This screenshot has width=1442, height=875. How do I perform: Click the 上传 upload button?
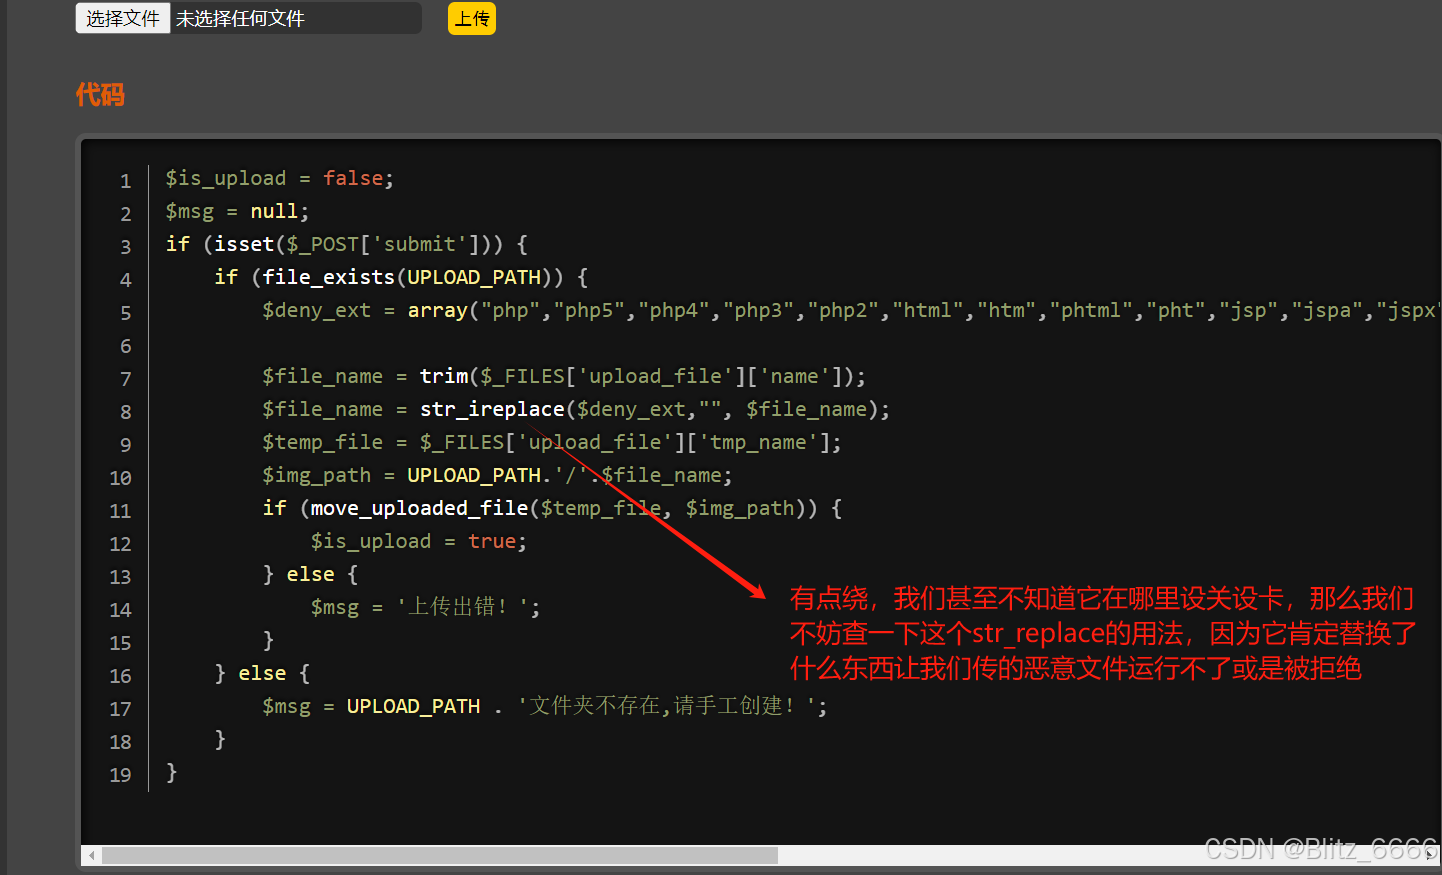[x=472, y=18]
